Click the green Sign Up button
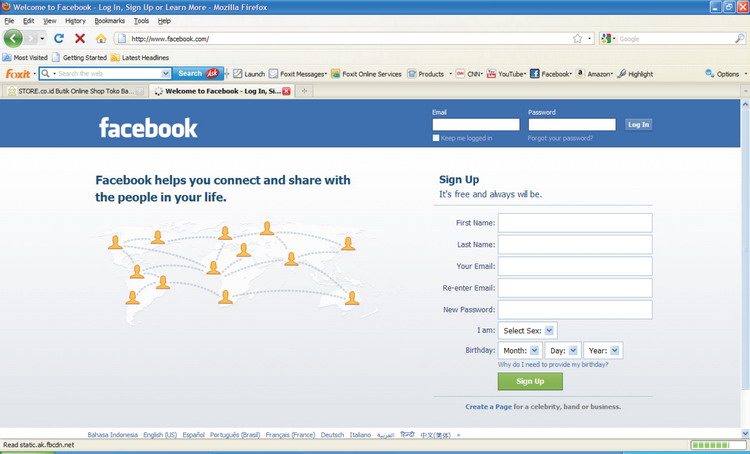750x454 pixels. click(530, 381)
